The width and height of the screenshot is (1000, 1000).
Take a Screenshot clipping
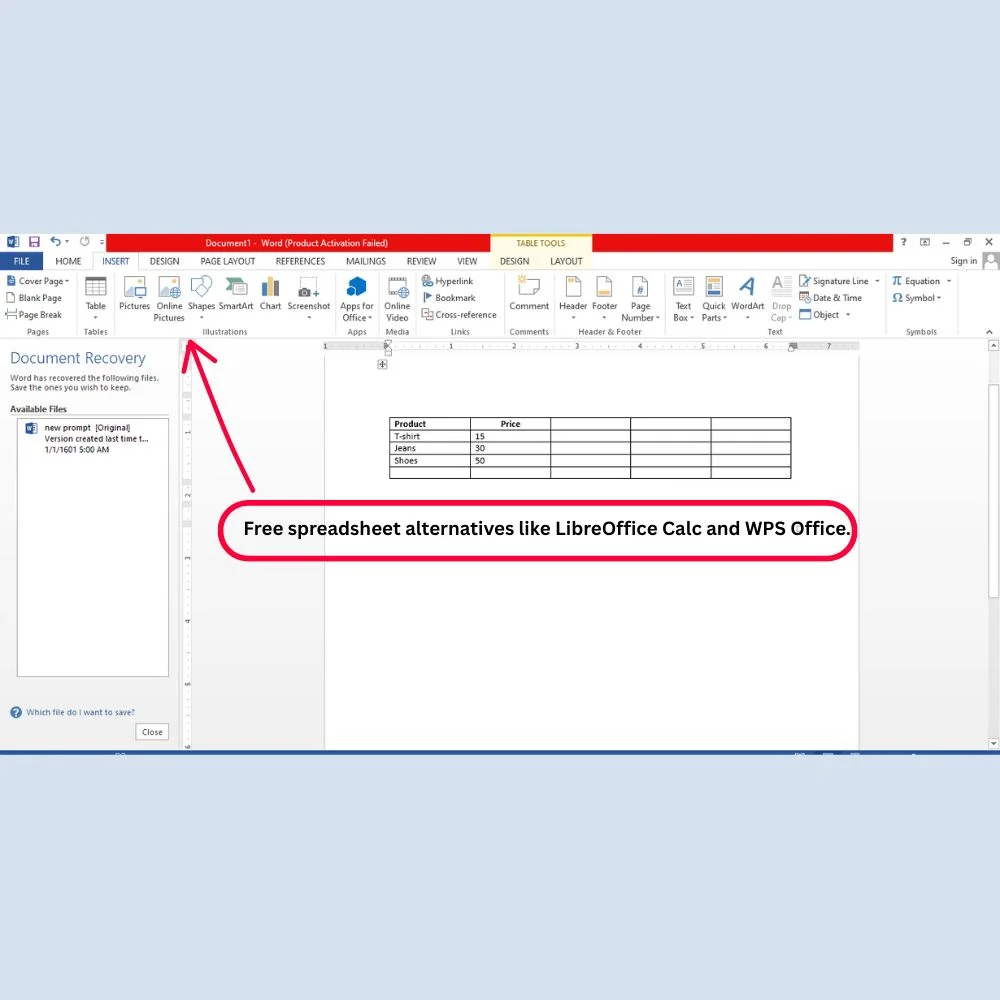coord(309,297)
